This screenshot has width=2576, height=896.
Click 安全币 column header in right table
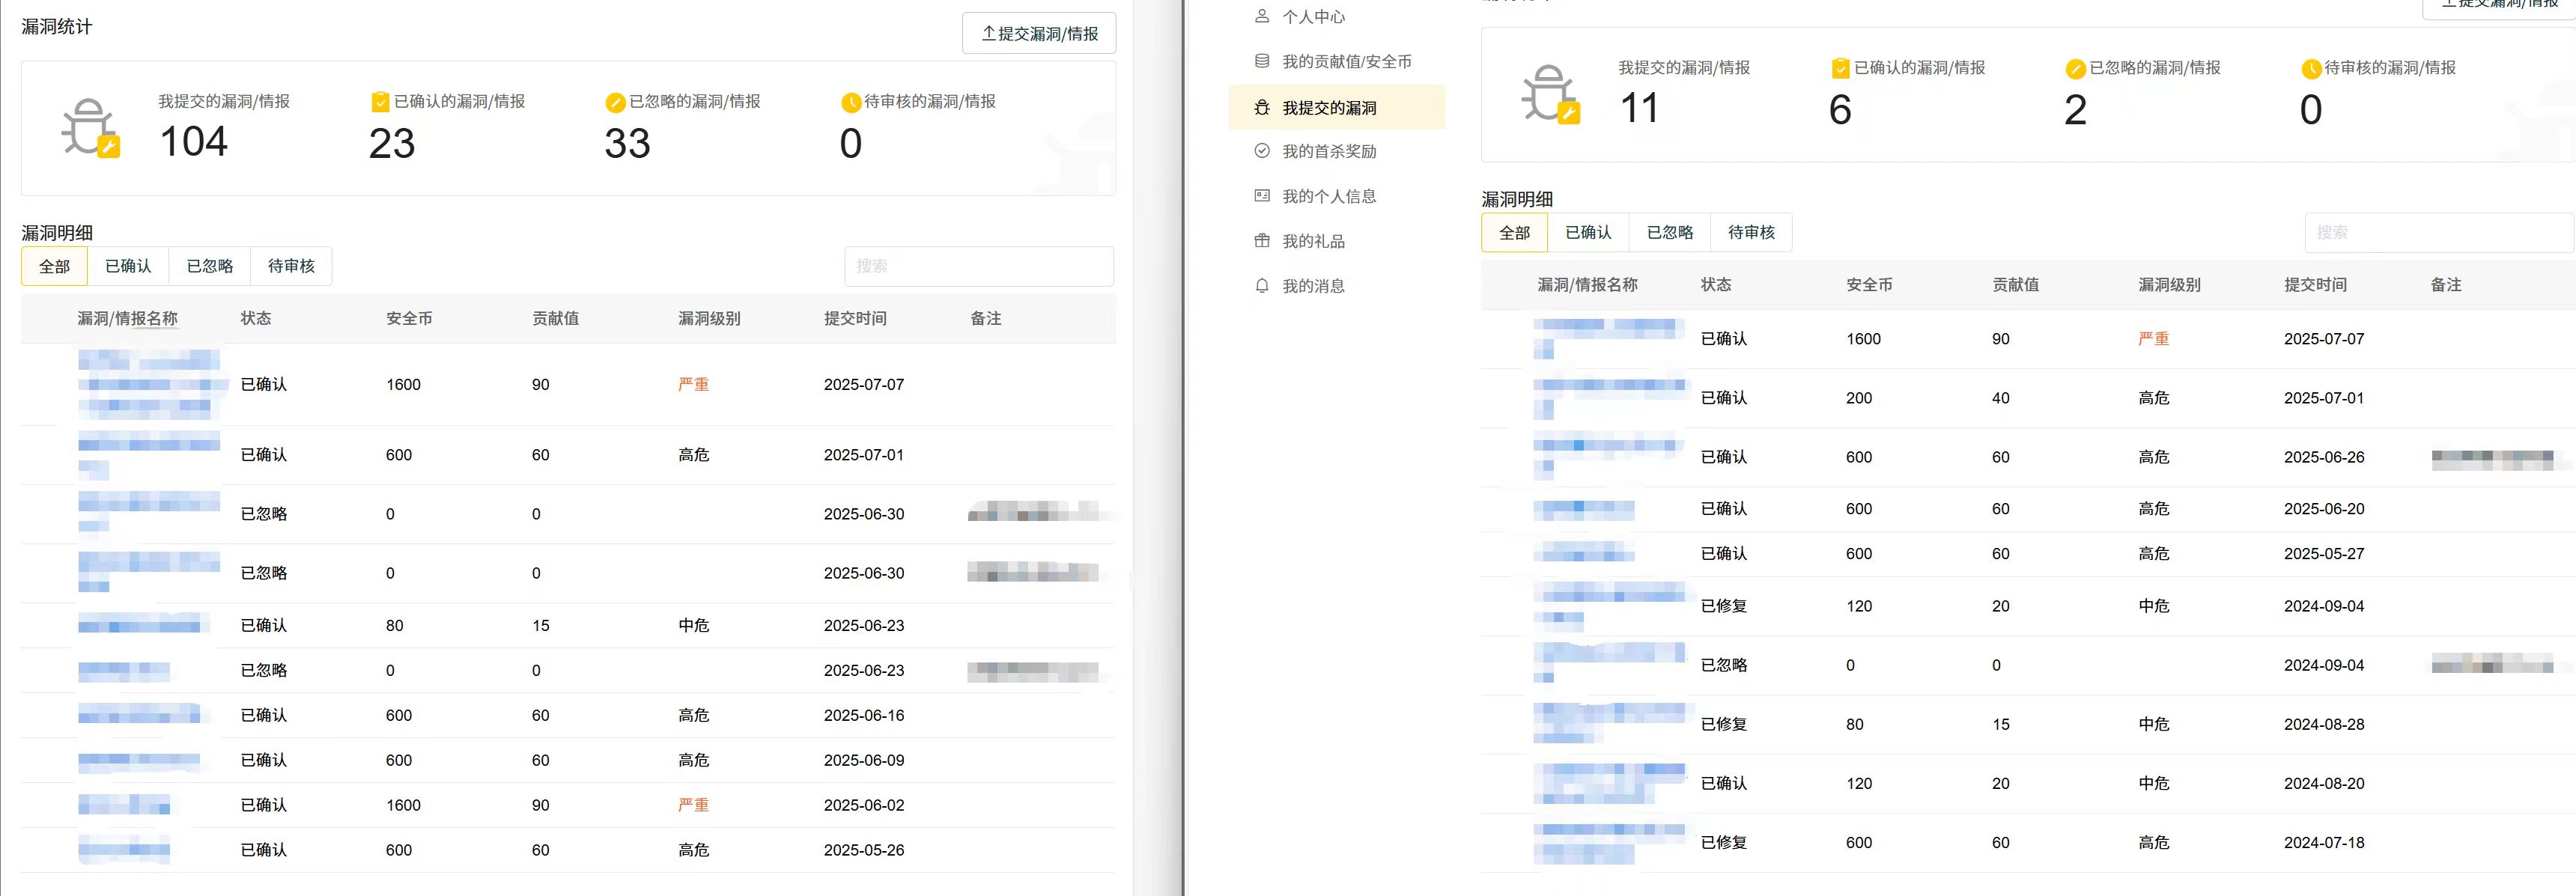(1869, 285)
